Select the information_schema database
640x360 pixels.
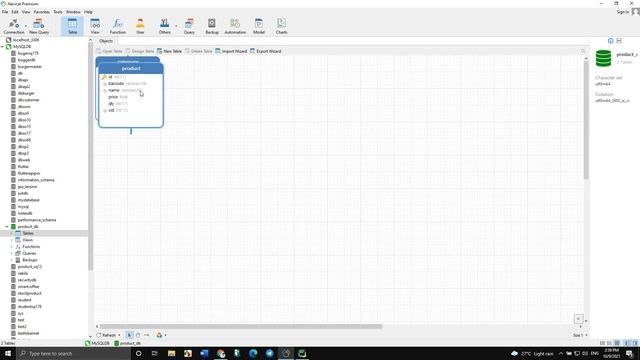tap(36, 180)
